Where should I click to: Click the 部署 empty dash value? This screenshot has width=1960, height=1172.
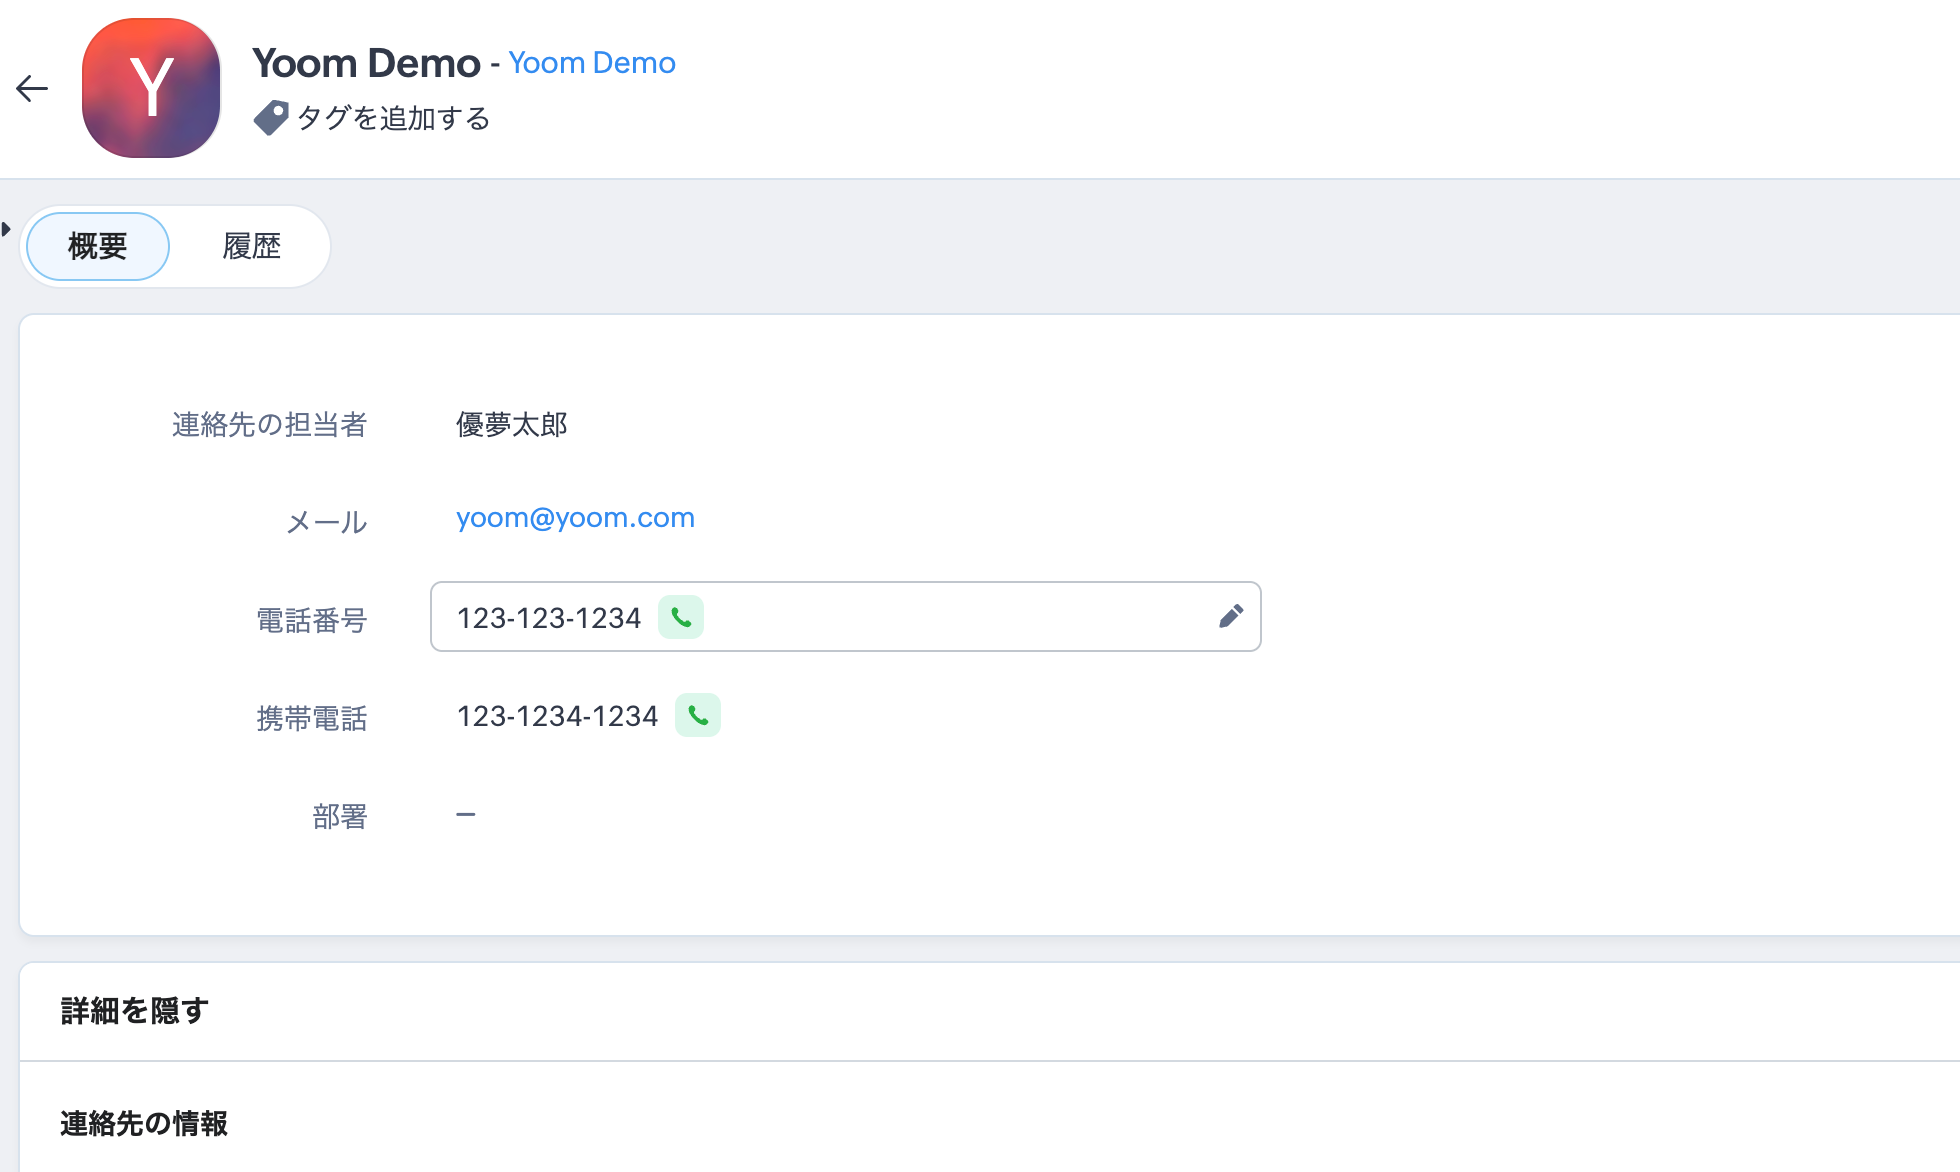[466, 815]
